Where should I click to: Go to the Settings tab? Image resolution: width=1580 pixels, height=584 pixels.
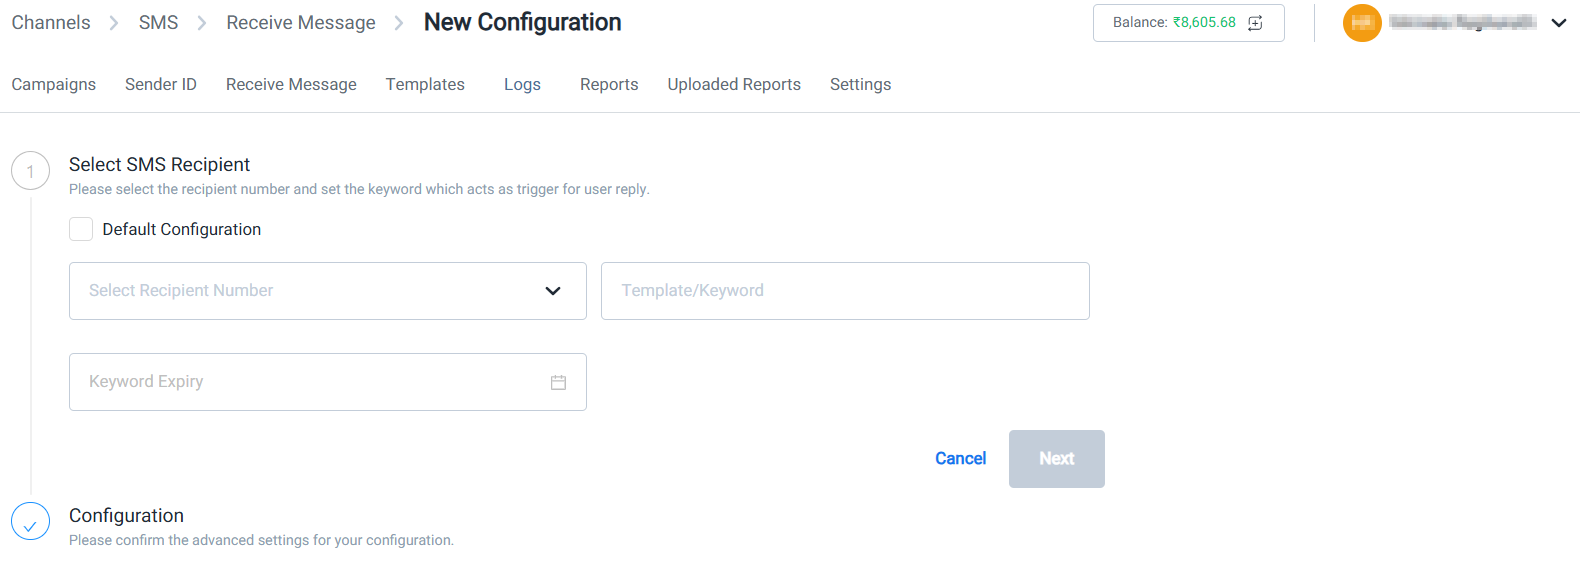(x=860, y=84)
